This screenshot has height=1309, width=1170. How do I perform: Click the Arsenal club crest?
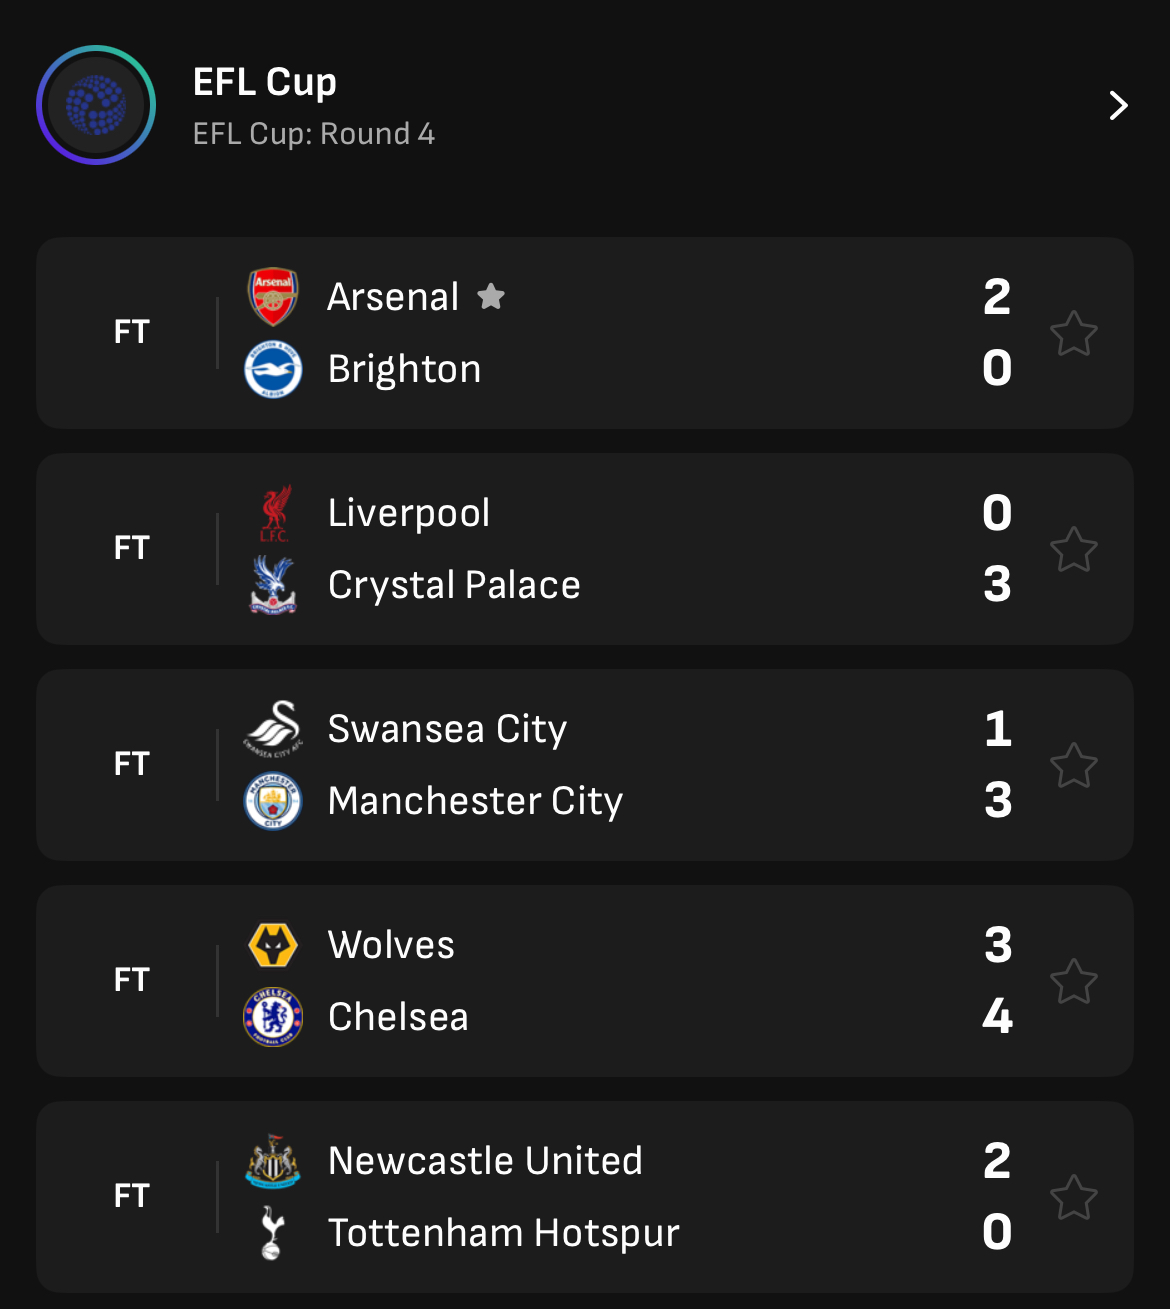(x=273, y=297)
